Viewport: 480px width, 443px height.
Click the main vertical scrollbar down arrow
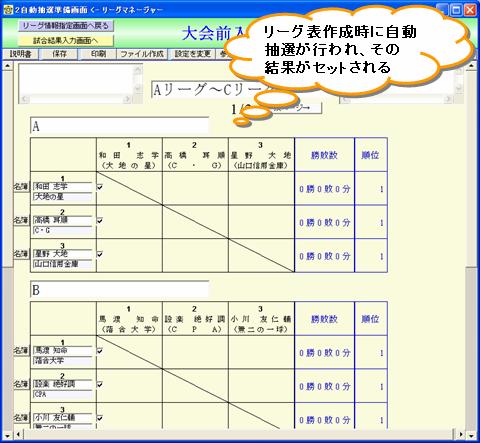[x=471, y=435]
